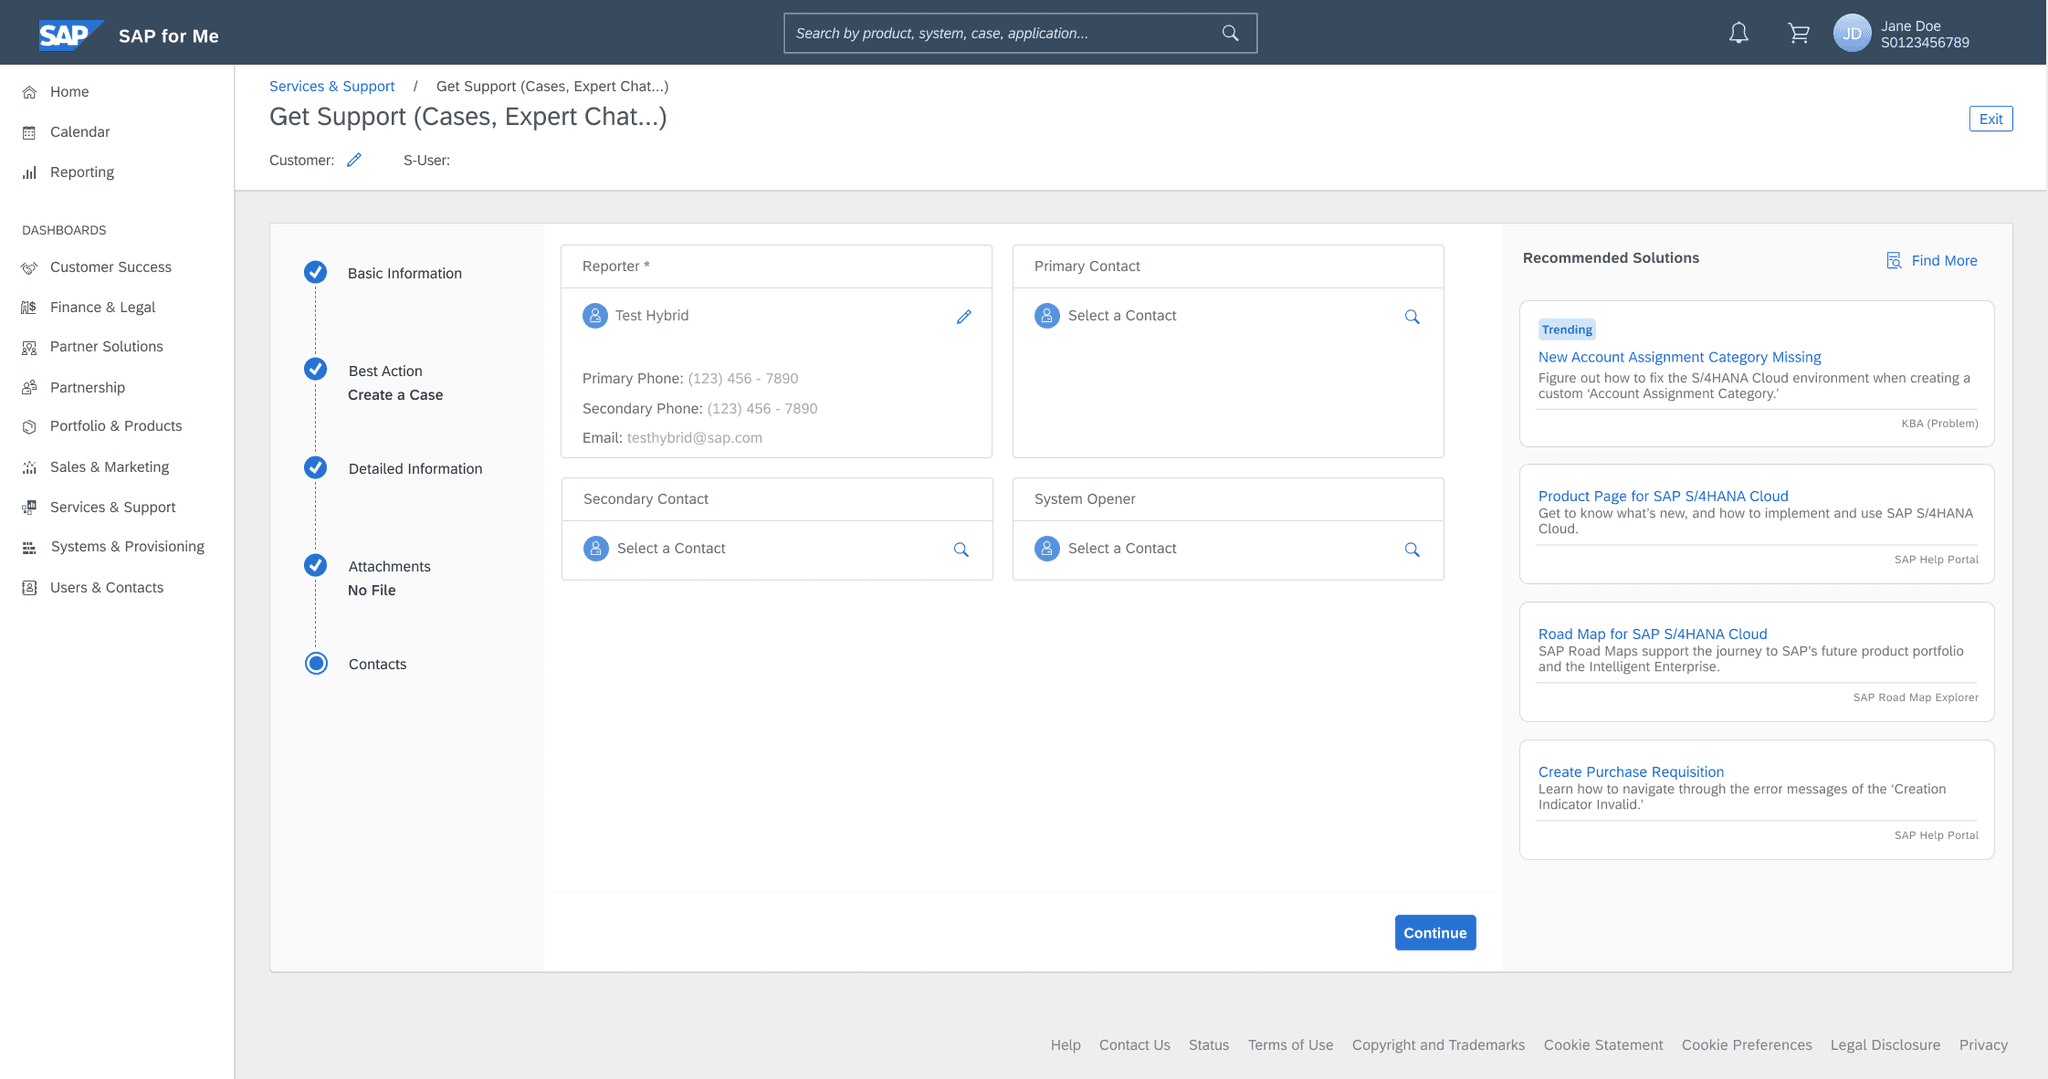Click the Portfolio & Products icon
2048x1079 pixels.
click(29, 426)
